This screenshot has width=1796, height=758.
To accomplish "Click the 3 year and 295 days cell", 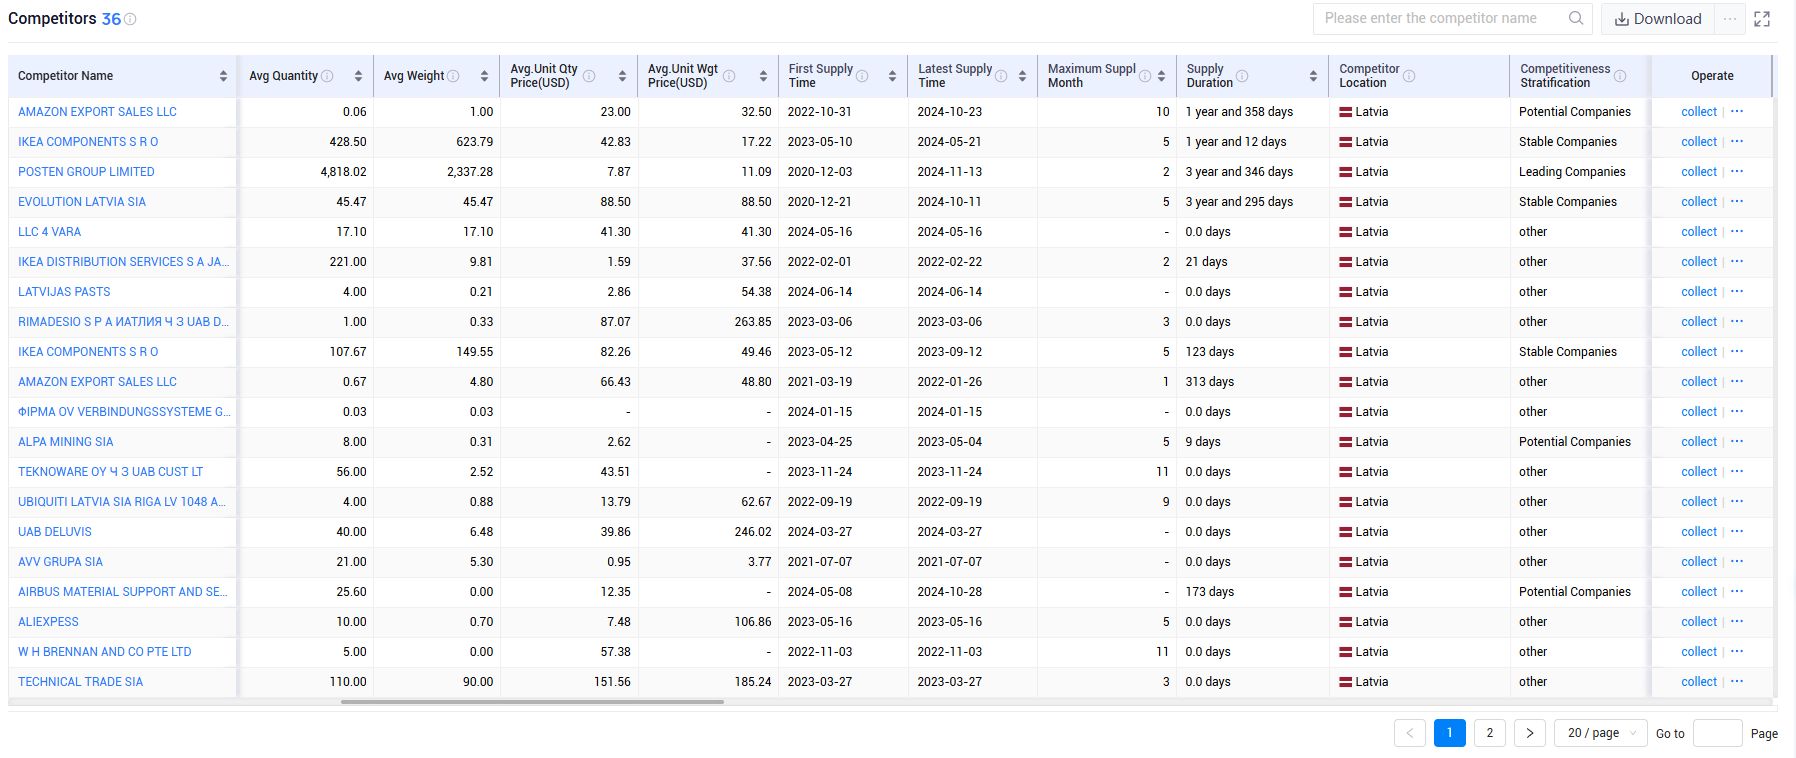I will (1239, 202).
